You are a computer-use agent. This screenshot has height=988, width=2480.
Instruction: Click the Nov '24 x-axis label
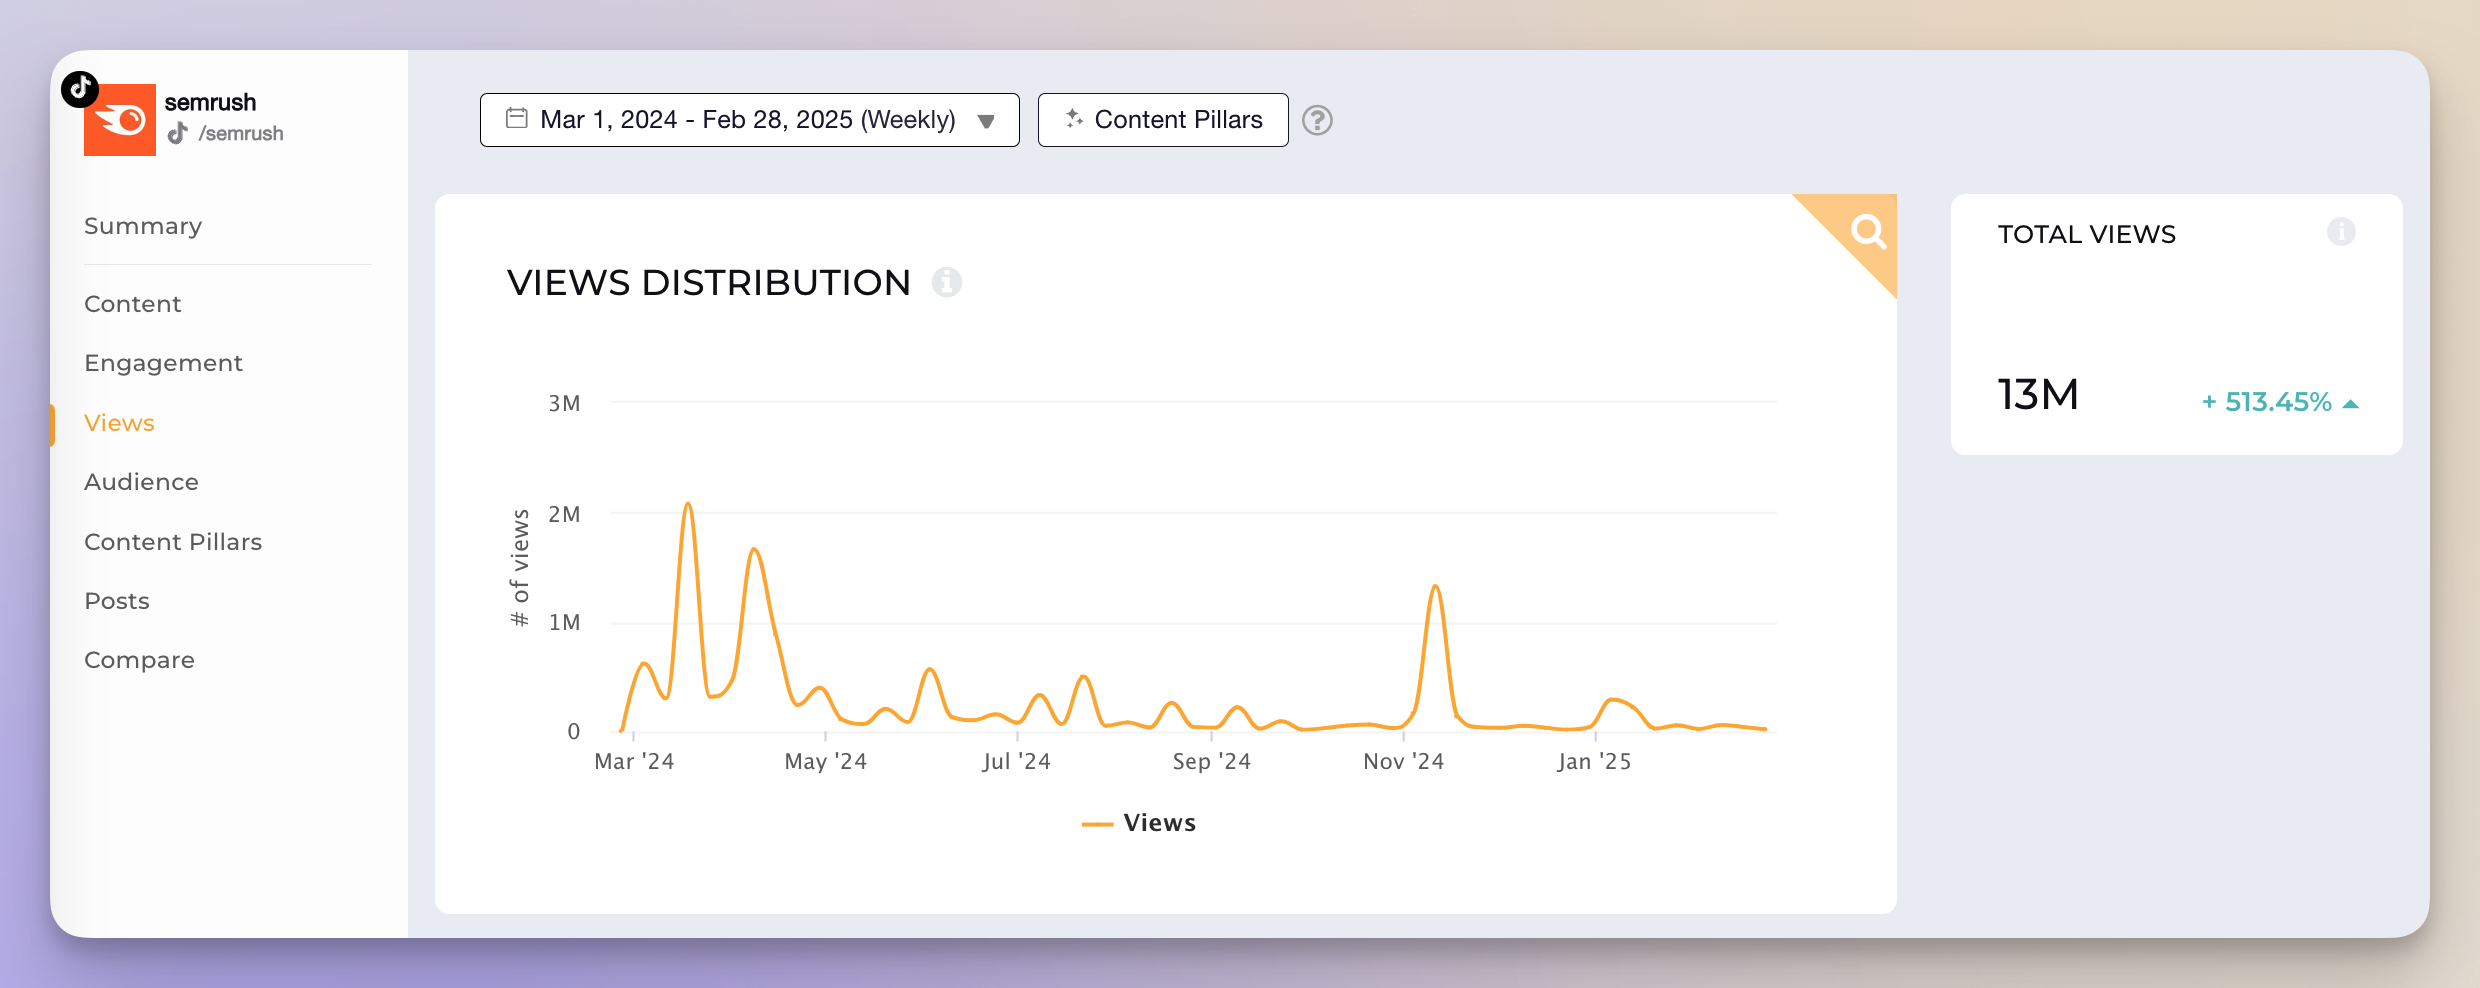pos(1403,762)
